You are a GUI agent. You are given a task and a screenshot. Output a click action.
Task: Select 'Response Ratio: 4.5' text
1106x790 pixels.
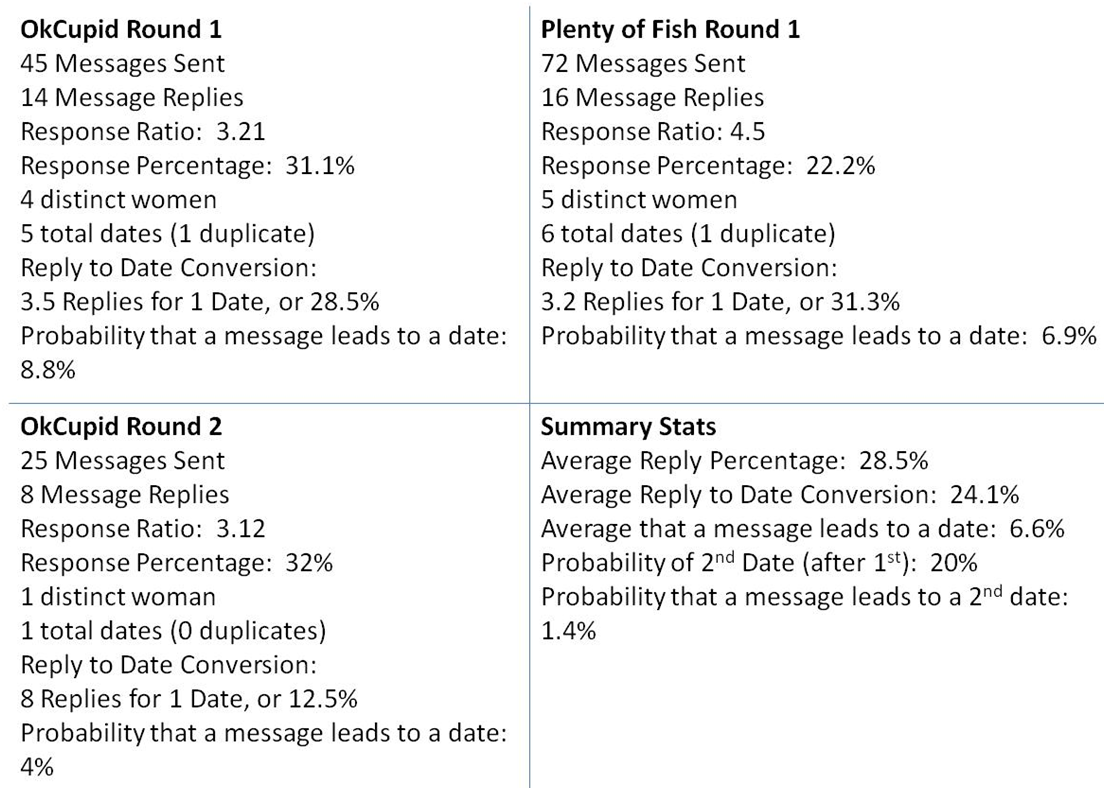click(652, 131)
